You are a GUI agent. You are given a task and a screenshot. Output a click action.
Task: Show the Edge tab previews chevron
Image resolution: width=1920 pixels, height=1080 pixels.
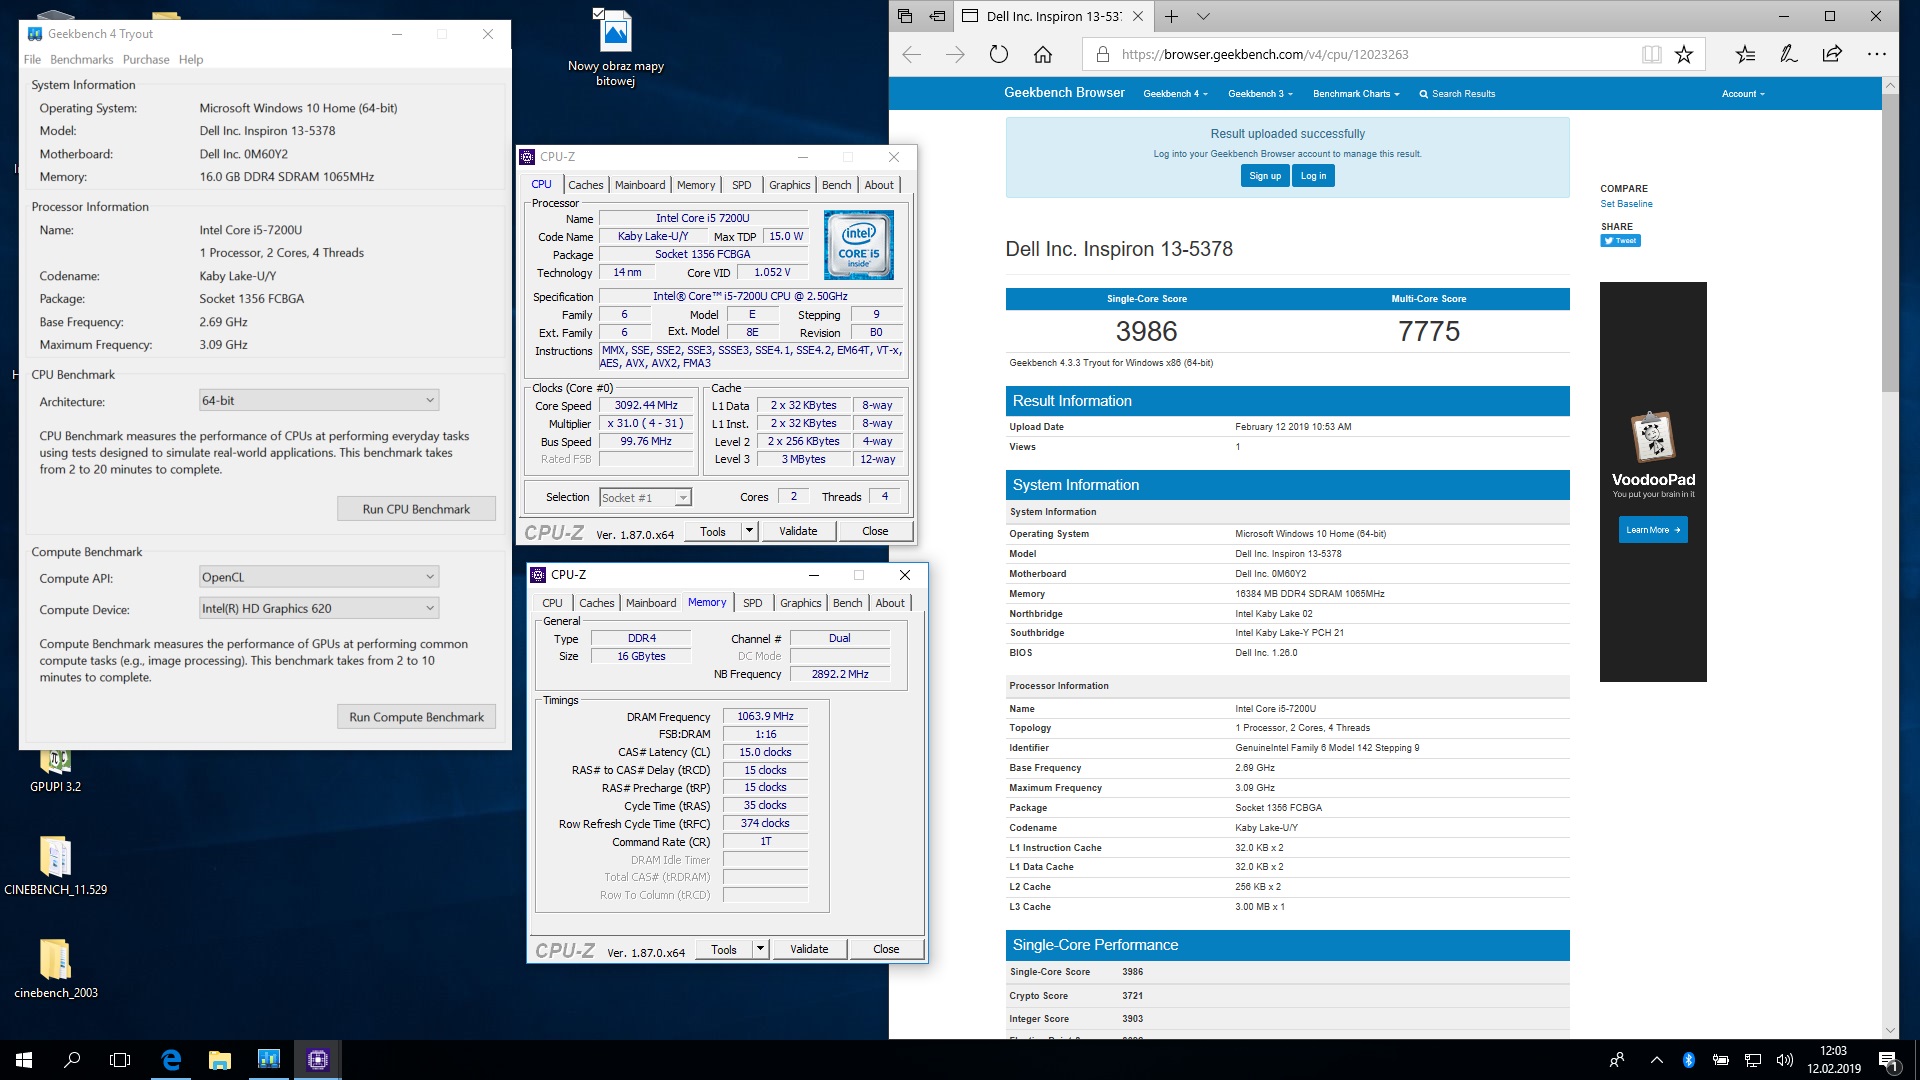pos(1203,16)
